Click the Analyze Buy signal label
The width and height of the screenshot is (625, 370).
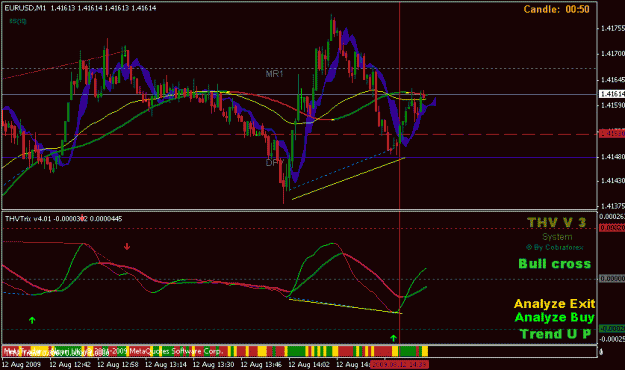[554, 317]
